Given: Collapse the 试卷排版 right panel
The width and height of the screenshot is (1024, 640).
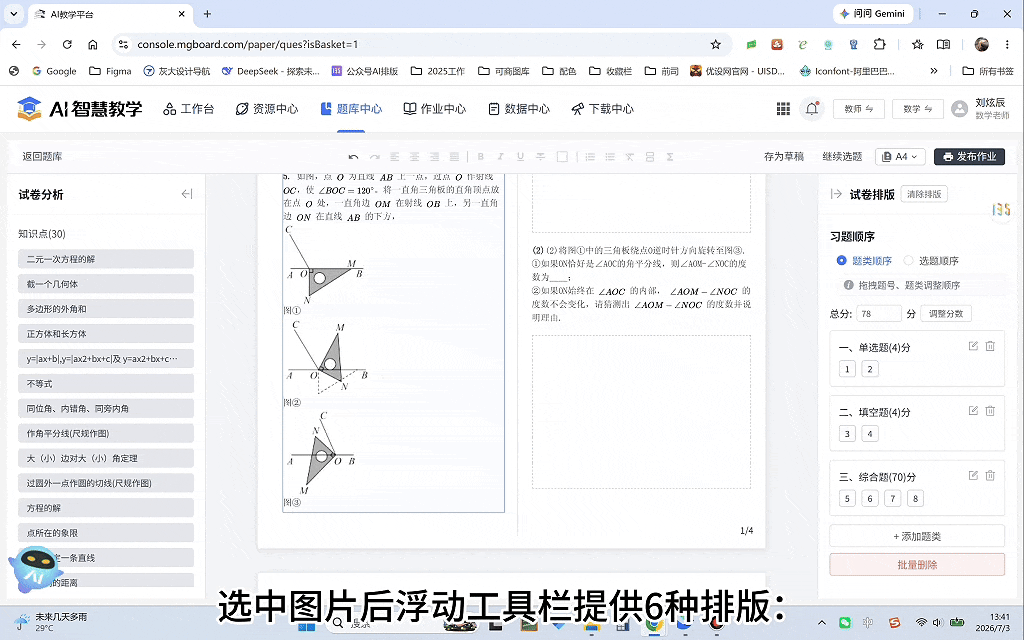Looking at the screenshot, I should point(836,194).
